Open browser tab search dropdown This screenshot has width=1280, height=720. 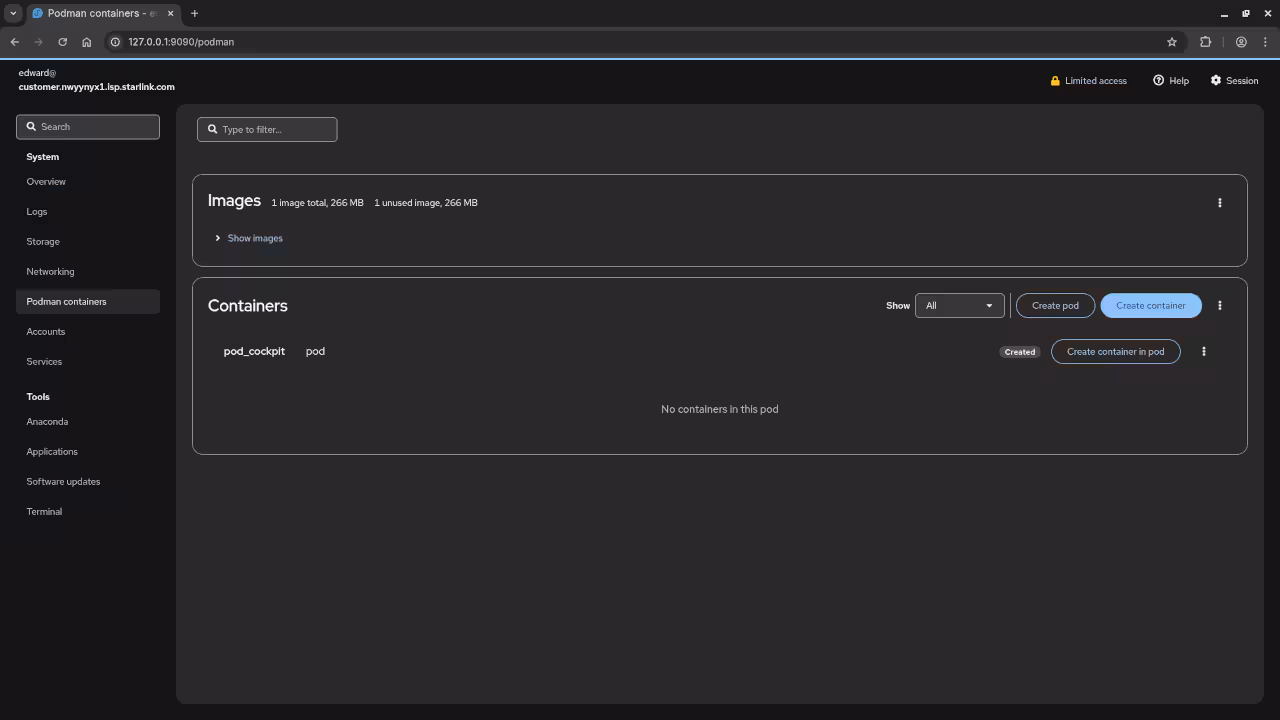[x=13, y=13]
